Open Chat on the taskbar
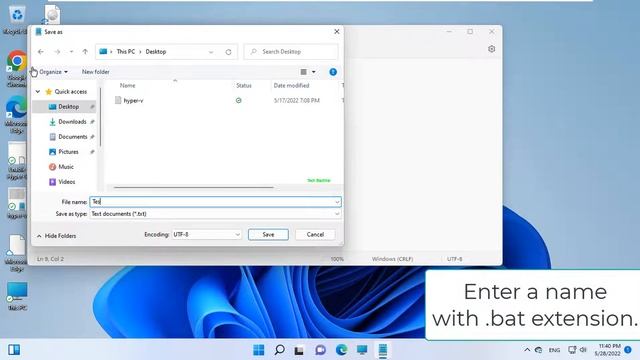The height and width of the screenshot is (360, 640). [x=320, y=350]
